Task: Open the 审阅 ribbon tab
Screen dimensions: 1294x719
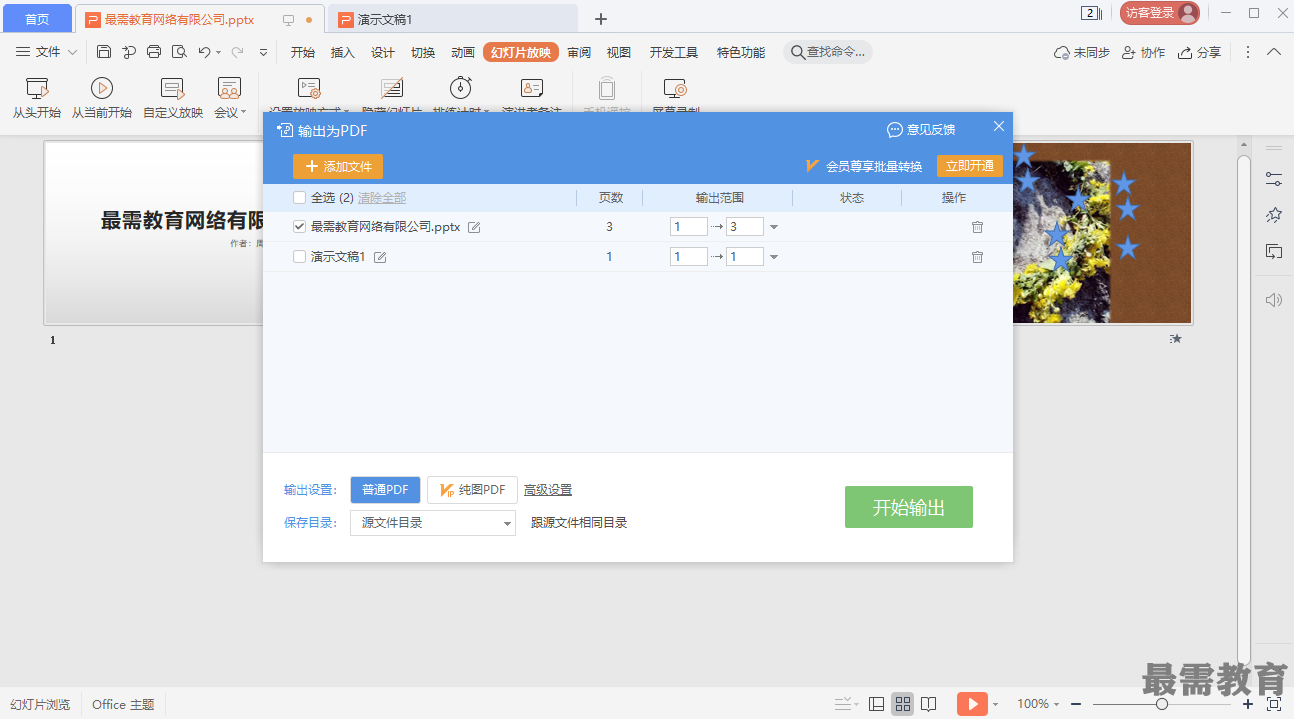Action: pyautogui.click(x=579, y=53)
